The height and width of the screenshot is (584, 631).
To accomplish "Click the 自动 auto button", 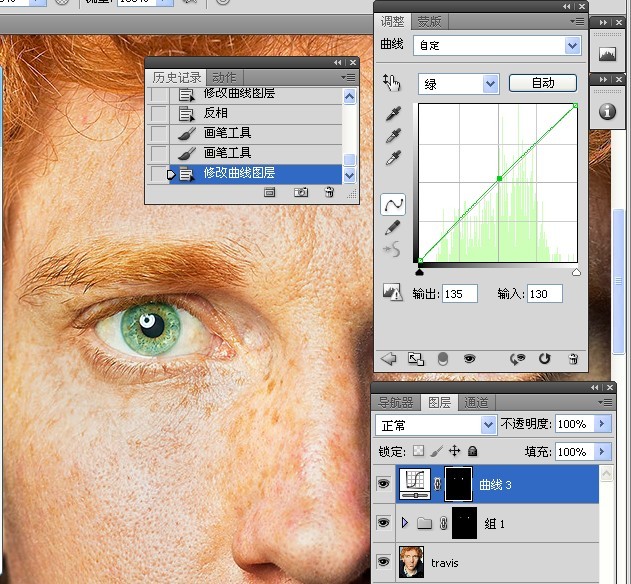I will coord(543,83).
